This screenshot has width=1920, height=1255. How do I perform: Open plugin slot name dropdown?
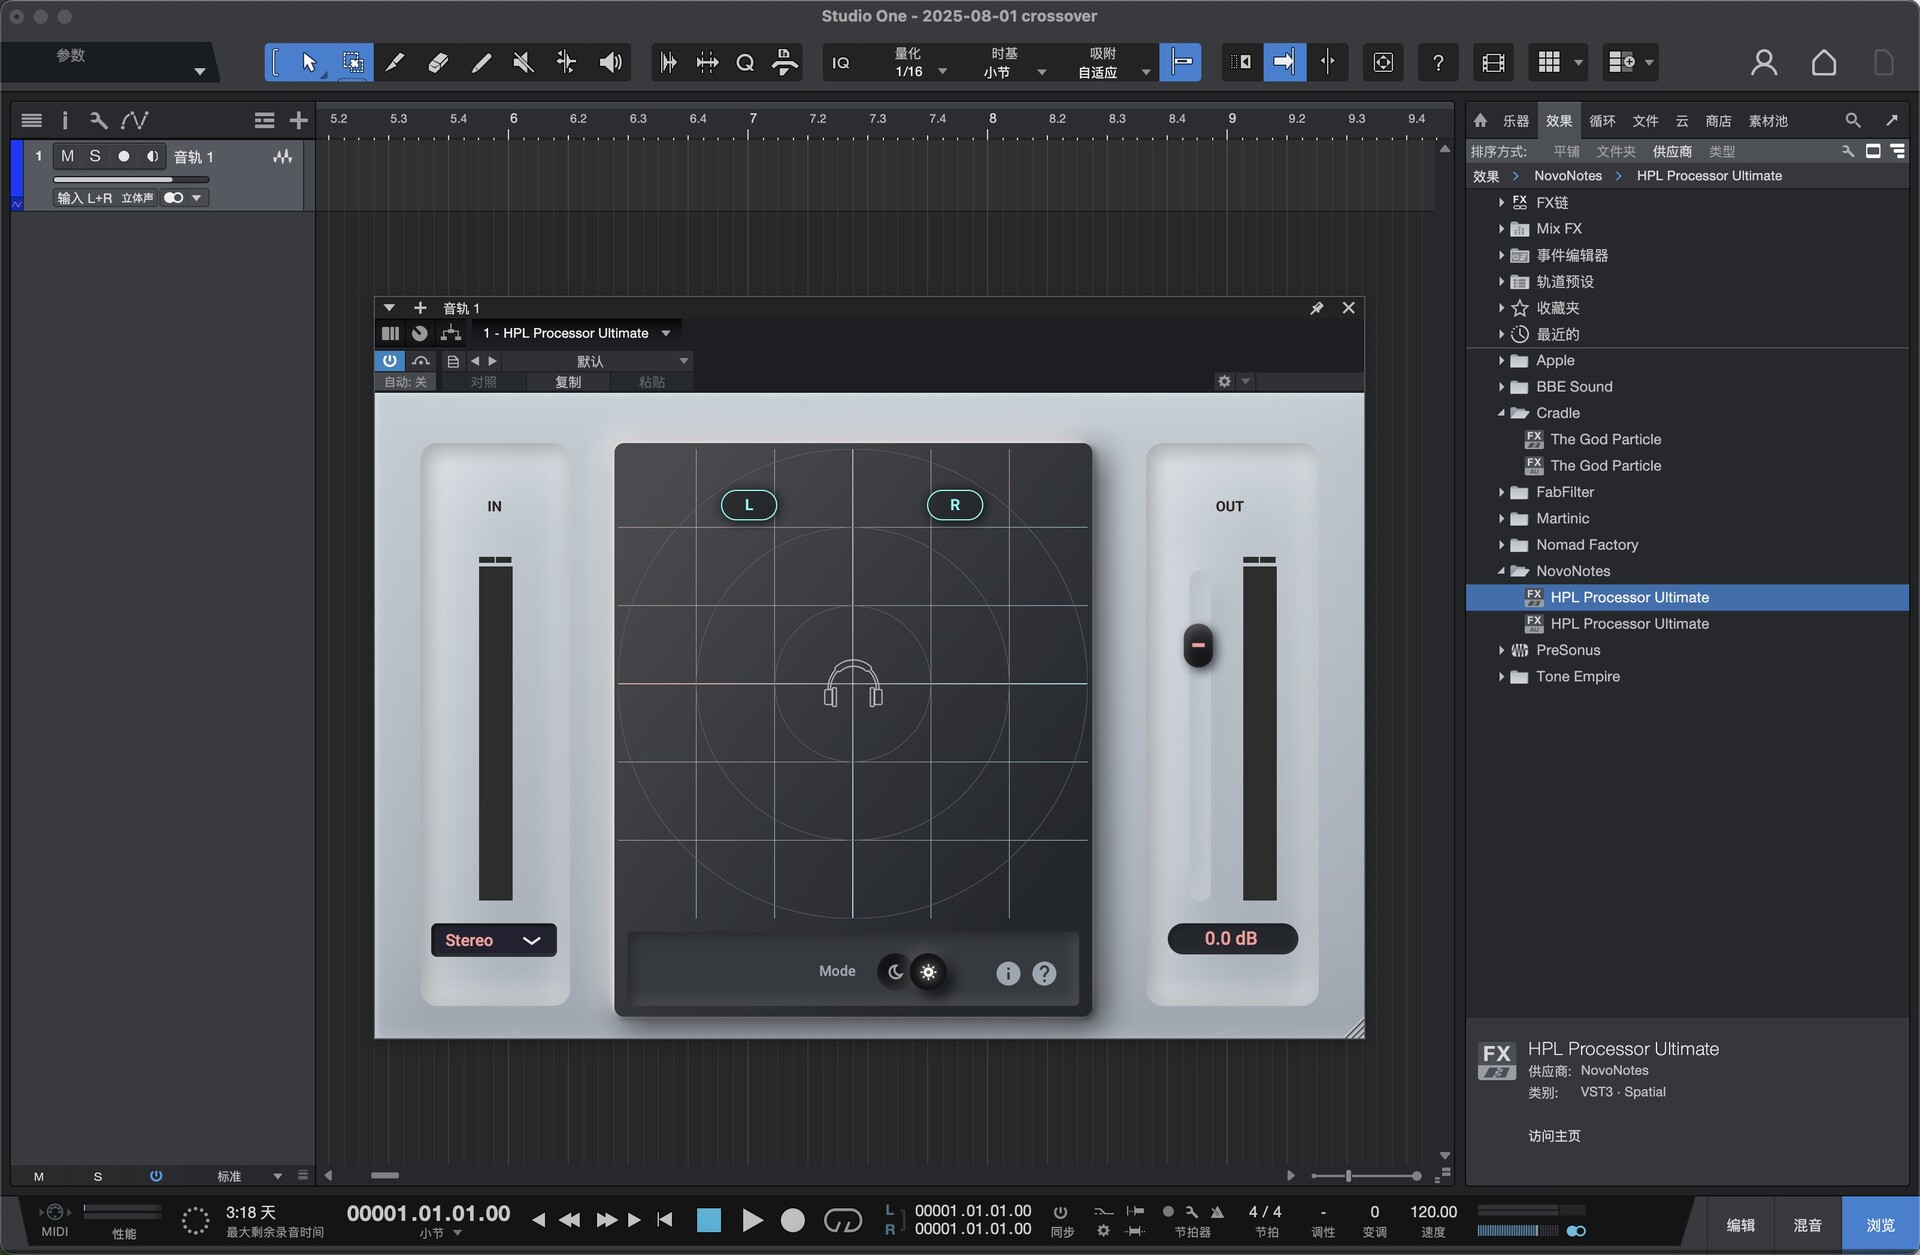[x=576, y=333]
